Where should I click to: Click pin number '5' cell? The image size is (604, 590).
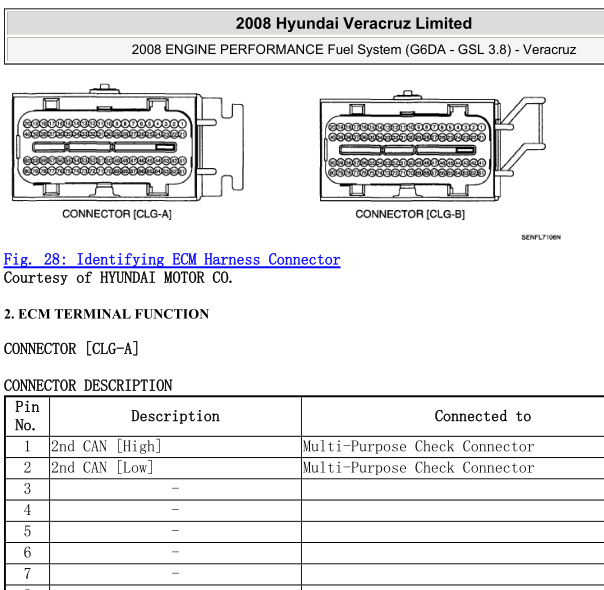(27, 531)
